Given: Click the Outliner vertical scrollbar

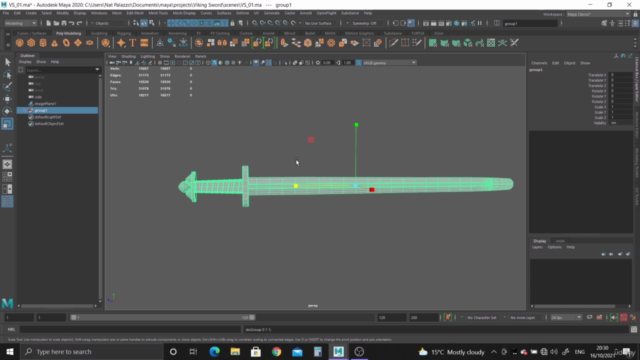Looking at the screenshot, I should coord(100,188).
